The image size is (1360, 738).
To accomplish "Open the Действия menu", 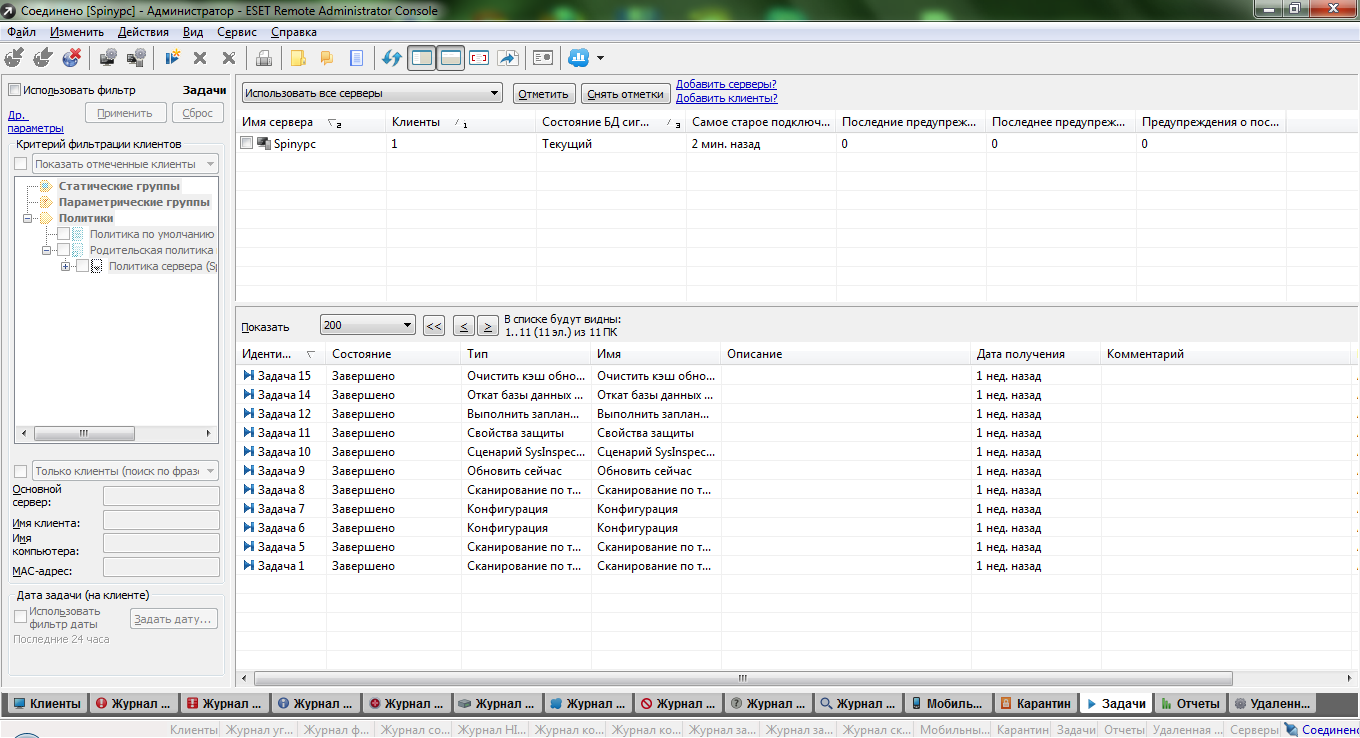I will coord(143,32).
